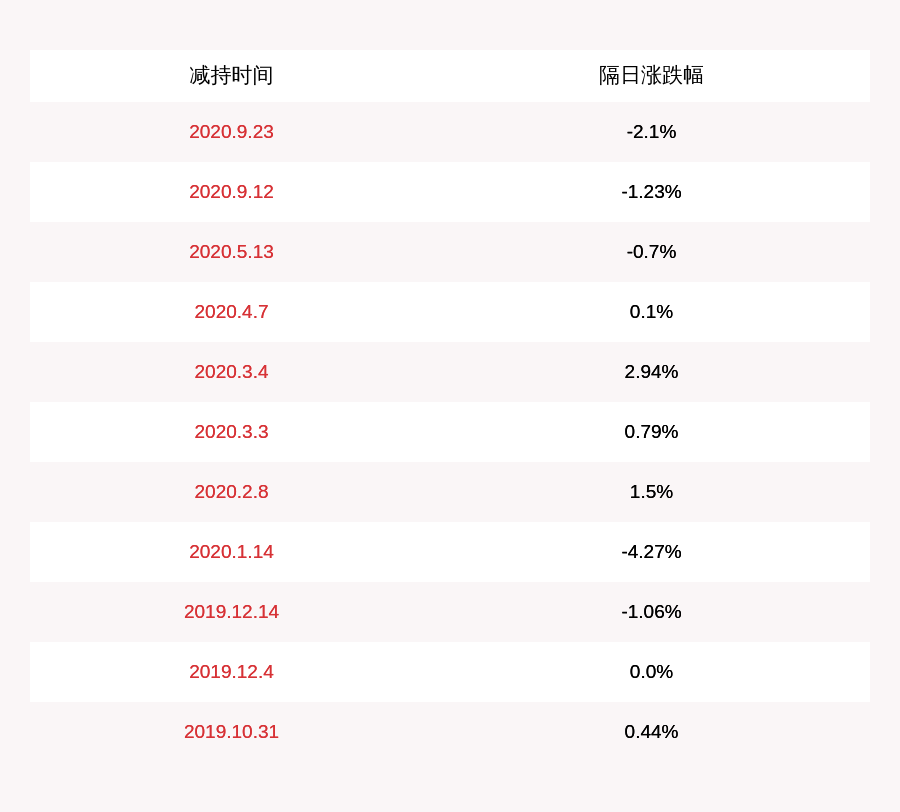Screen dimensions: 900x812
Task: Click the -1.06% change value
Action: coord(651,611)
